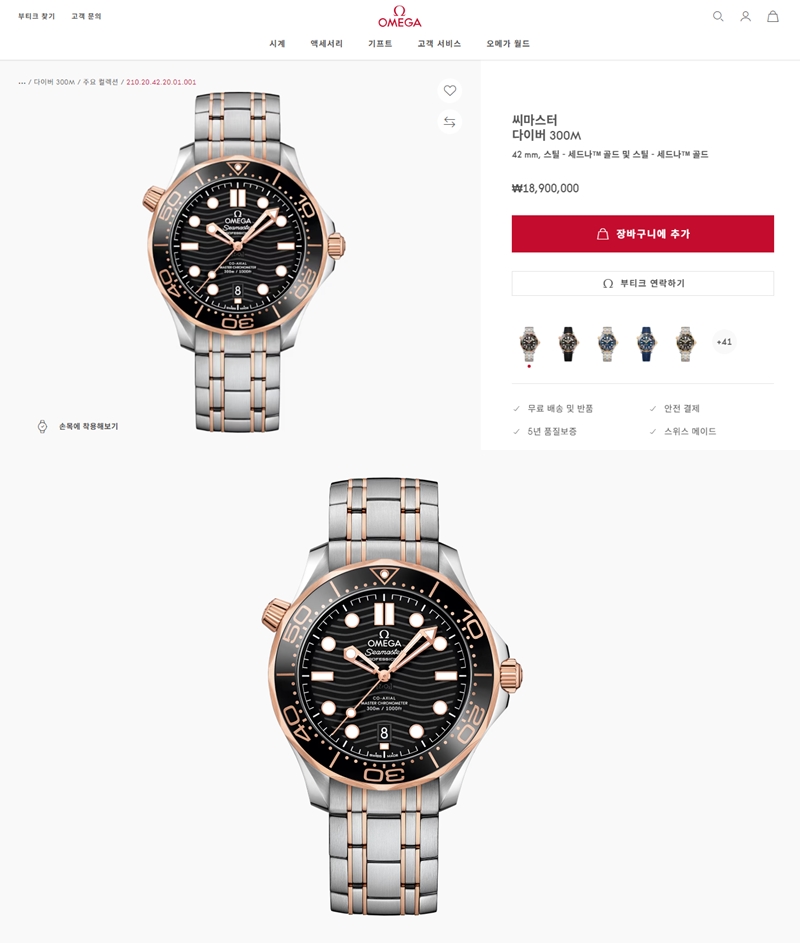
Task: Open the 부티크 찾기 link
Action: click(x=36, y=16)
